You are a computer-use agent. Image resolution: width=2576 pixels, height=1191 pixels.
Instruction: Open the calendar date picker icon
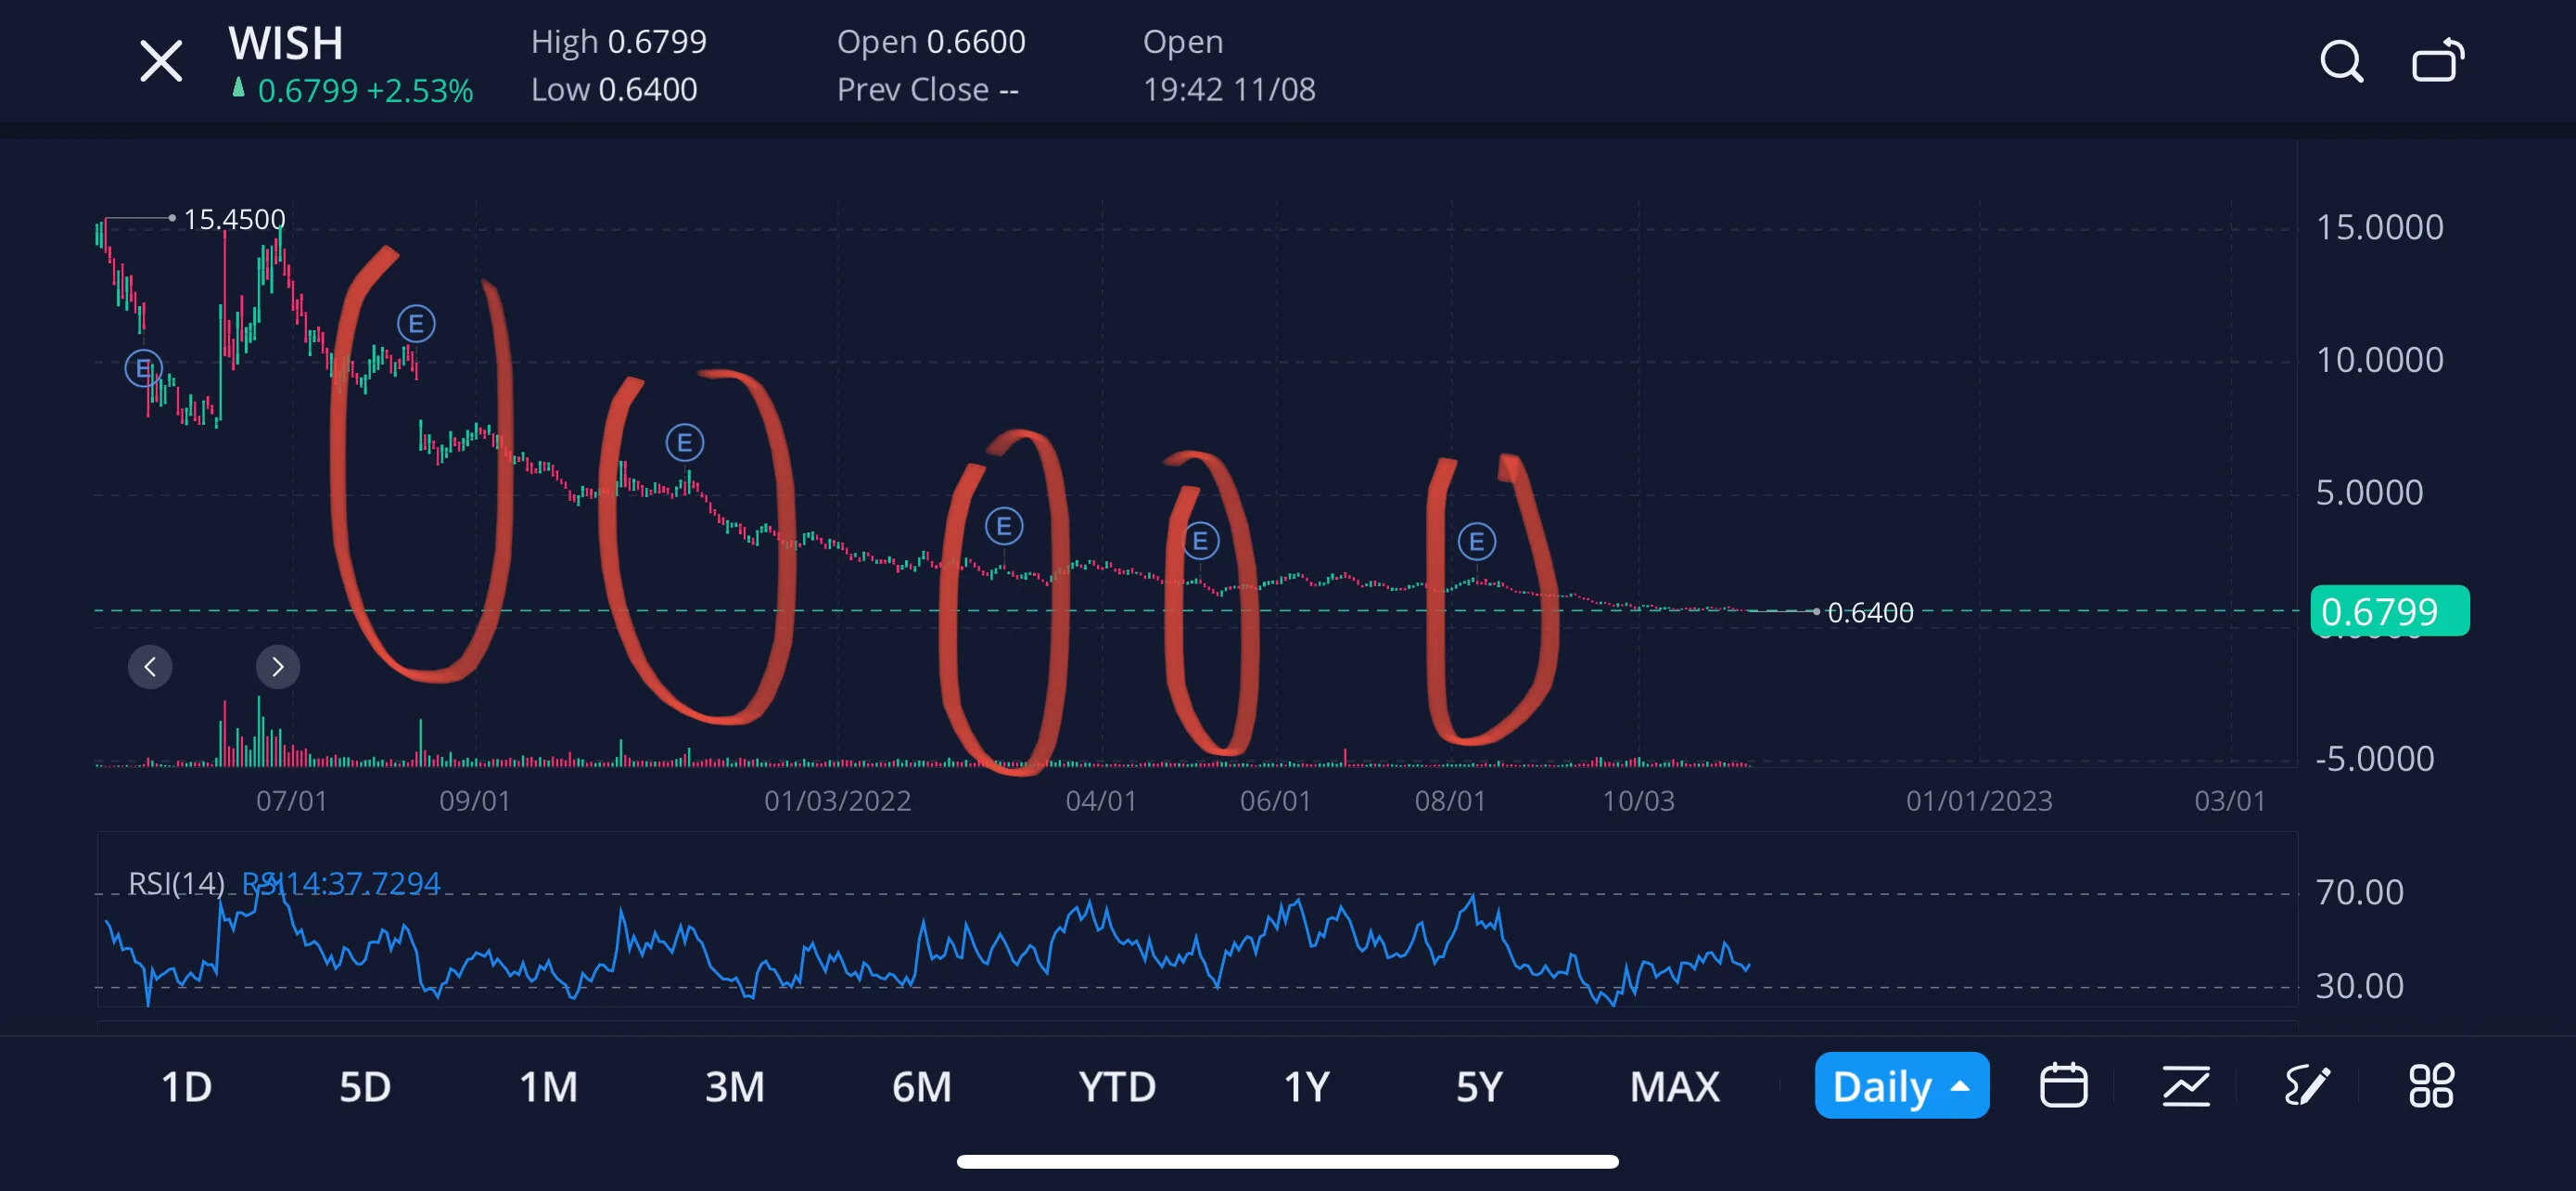[x=2063, y=1085]
